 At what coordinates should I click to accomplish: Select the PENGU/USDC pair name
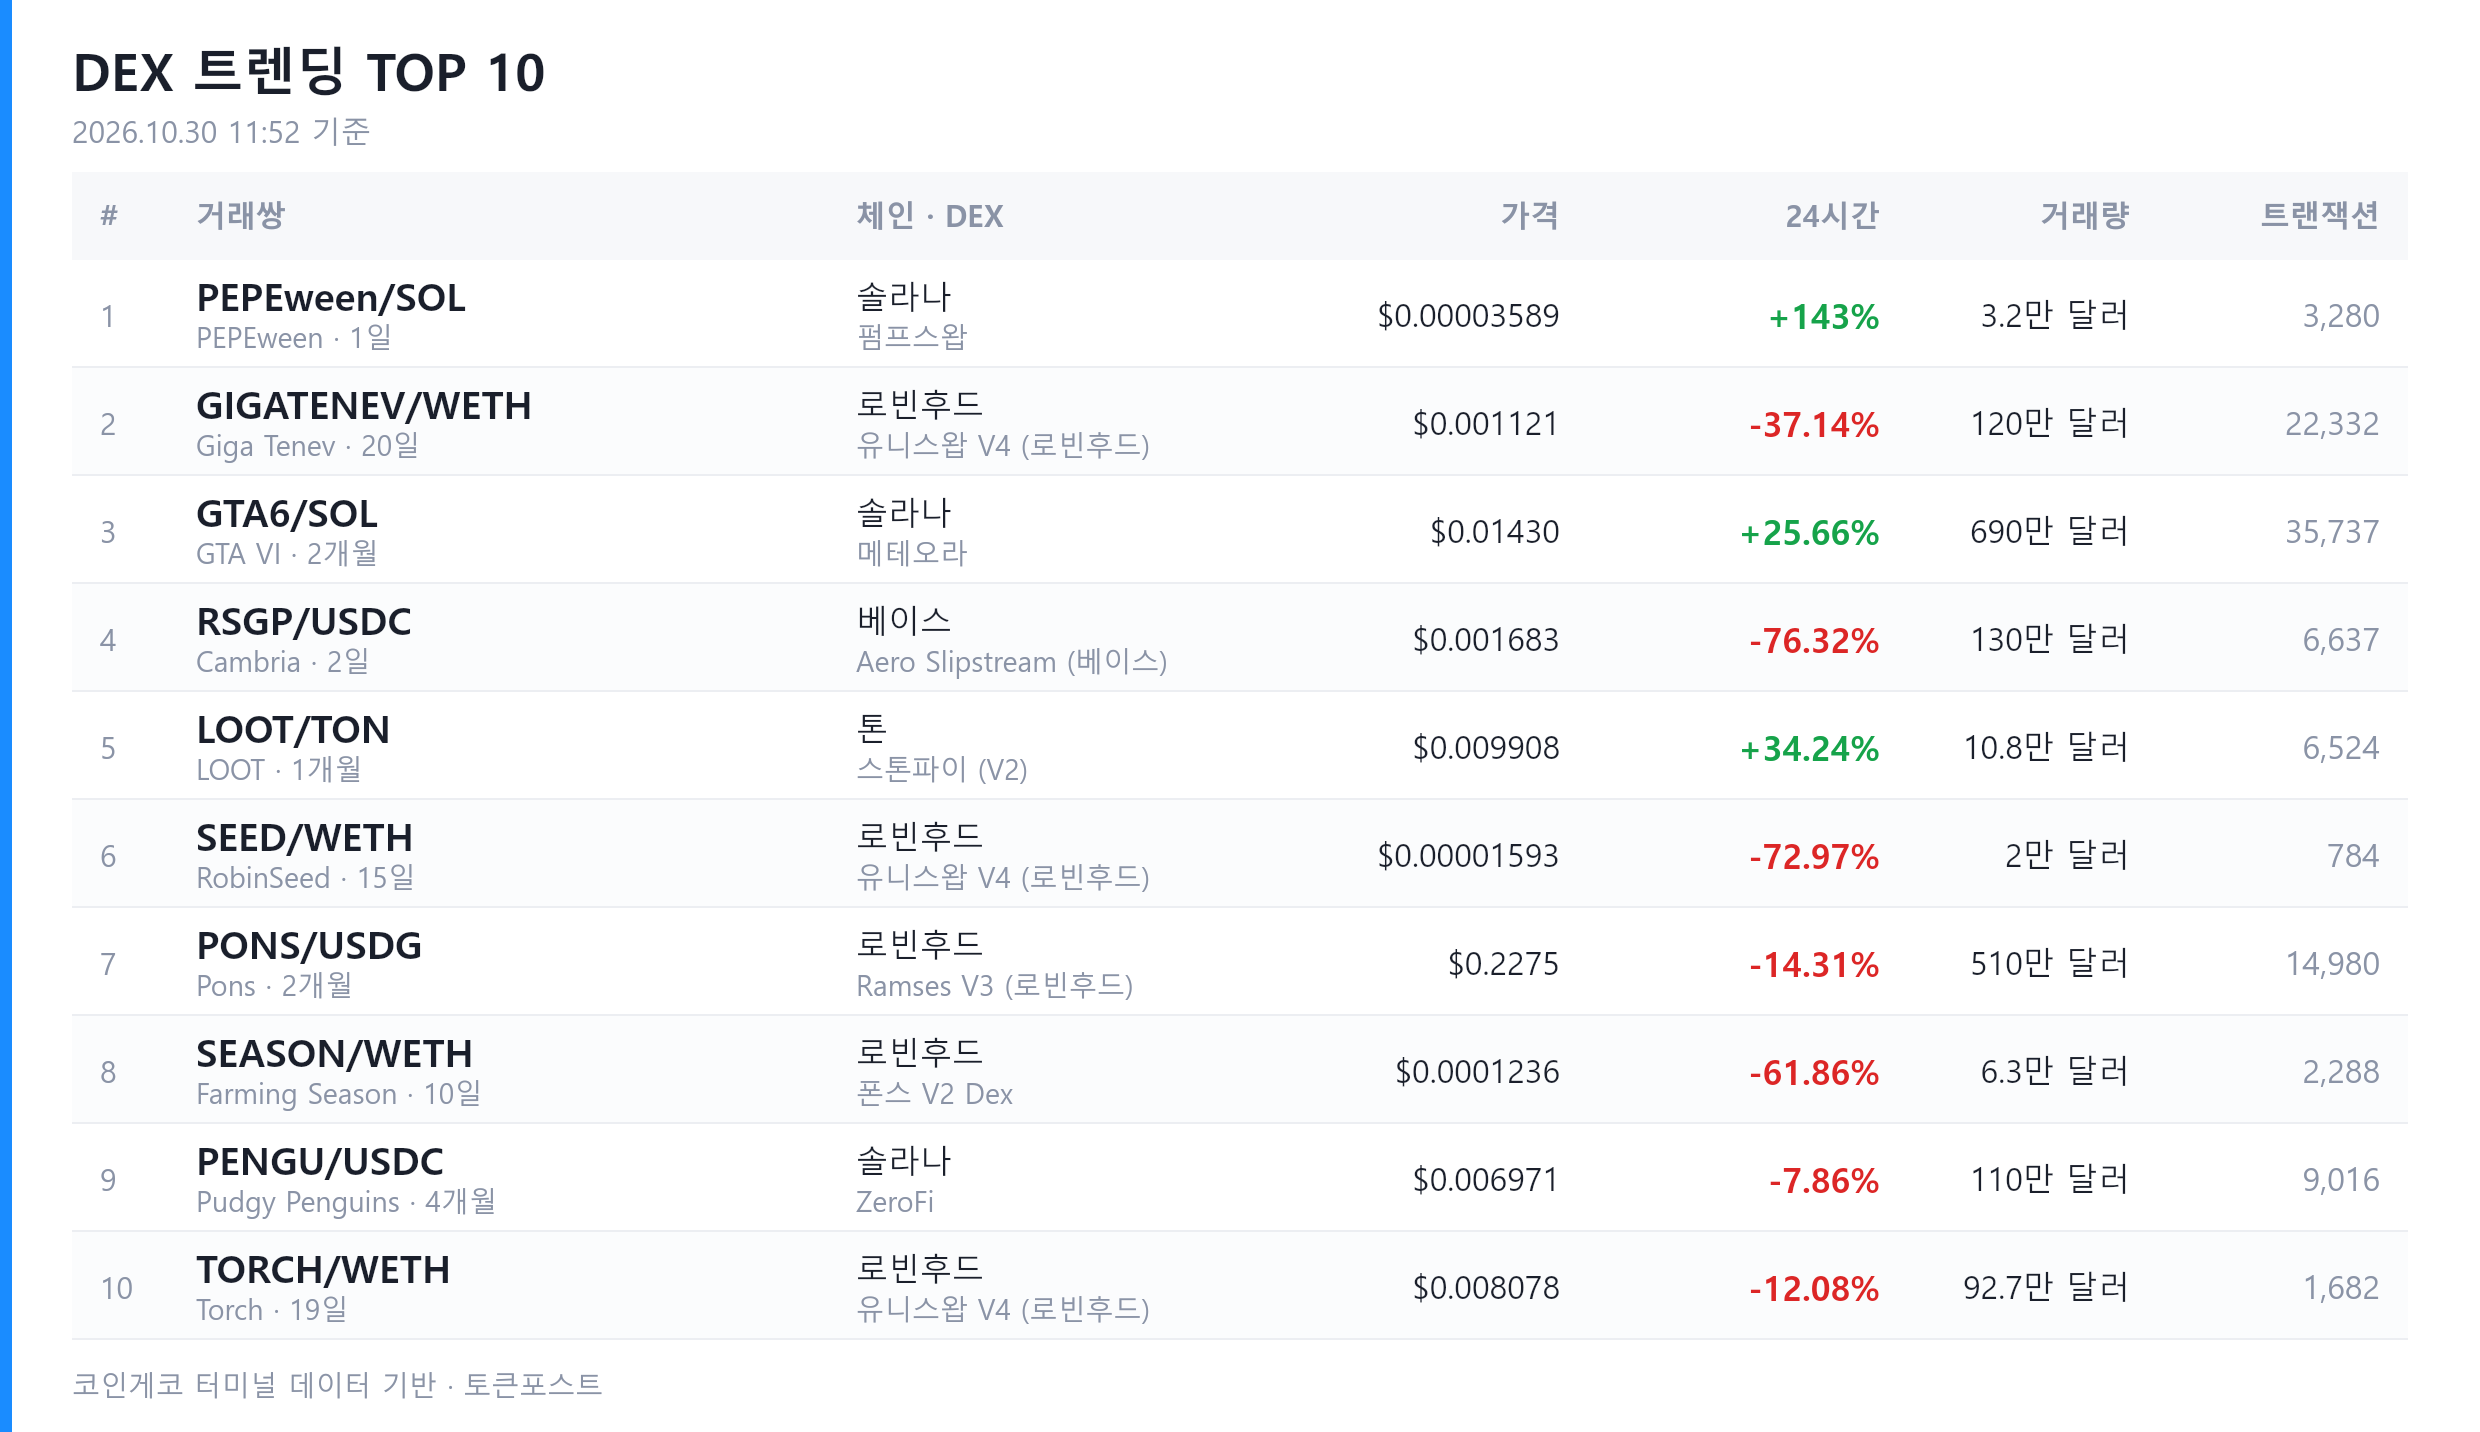coord(320,1162)
